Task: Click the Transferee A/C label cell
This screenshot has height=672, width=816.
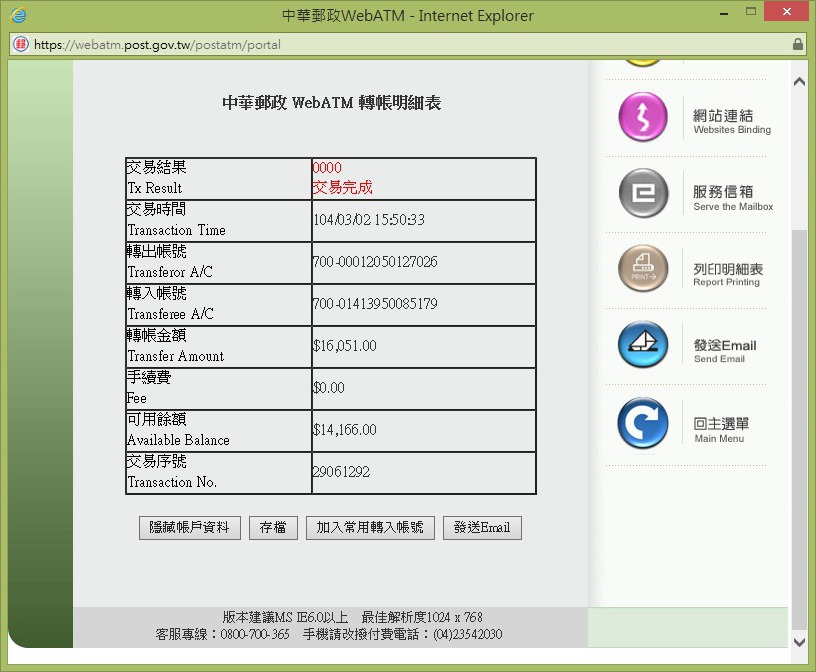Action: [219, 305]
